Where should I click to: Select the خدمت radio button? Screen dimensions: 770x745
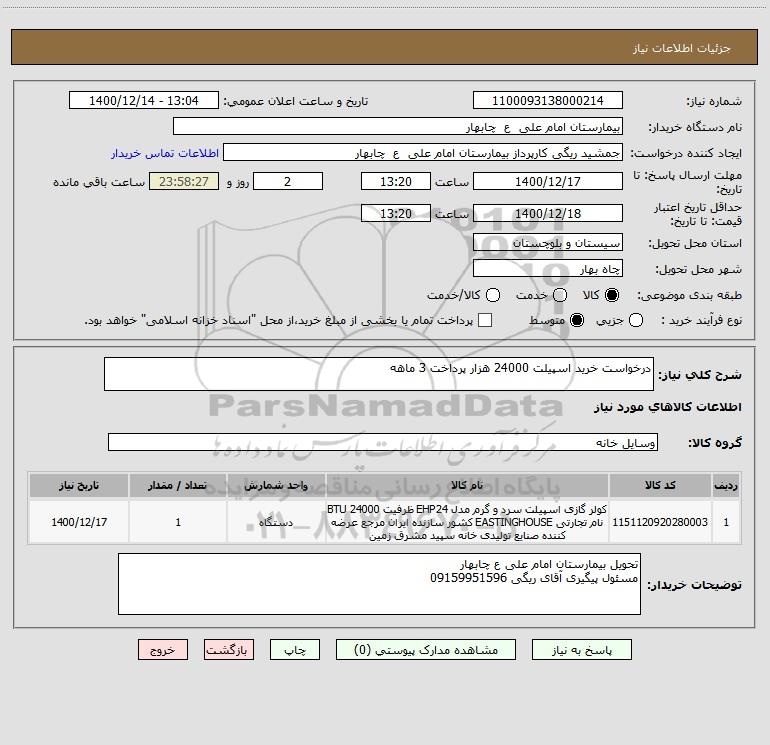(560, 295)
